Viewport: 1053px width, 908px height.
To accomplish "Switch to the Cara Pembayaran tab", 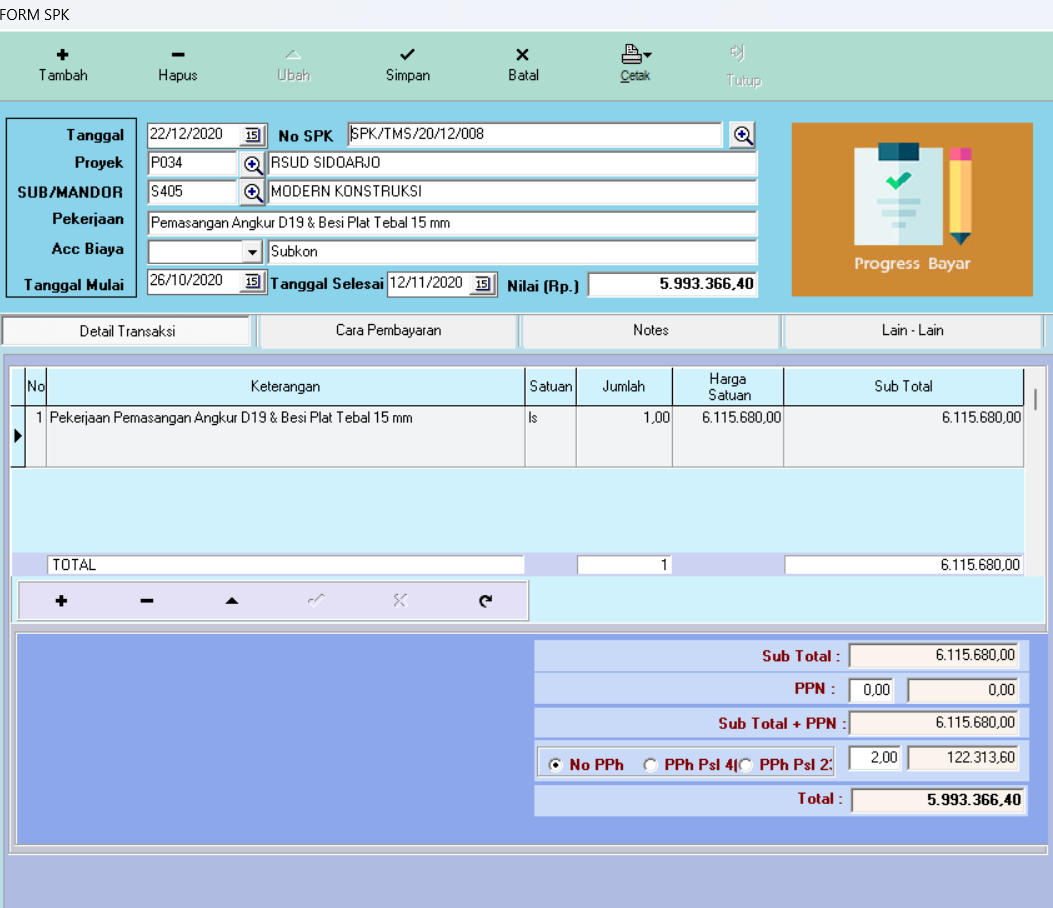I will (388, 330).
